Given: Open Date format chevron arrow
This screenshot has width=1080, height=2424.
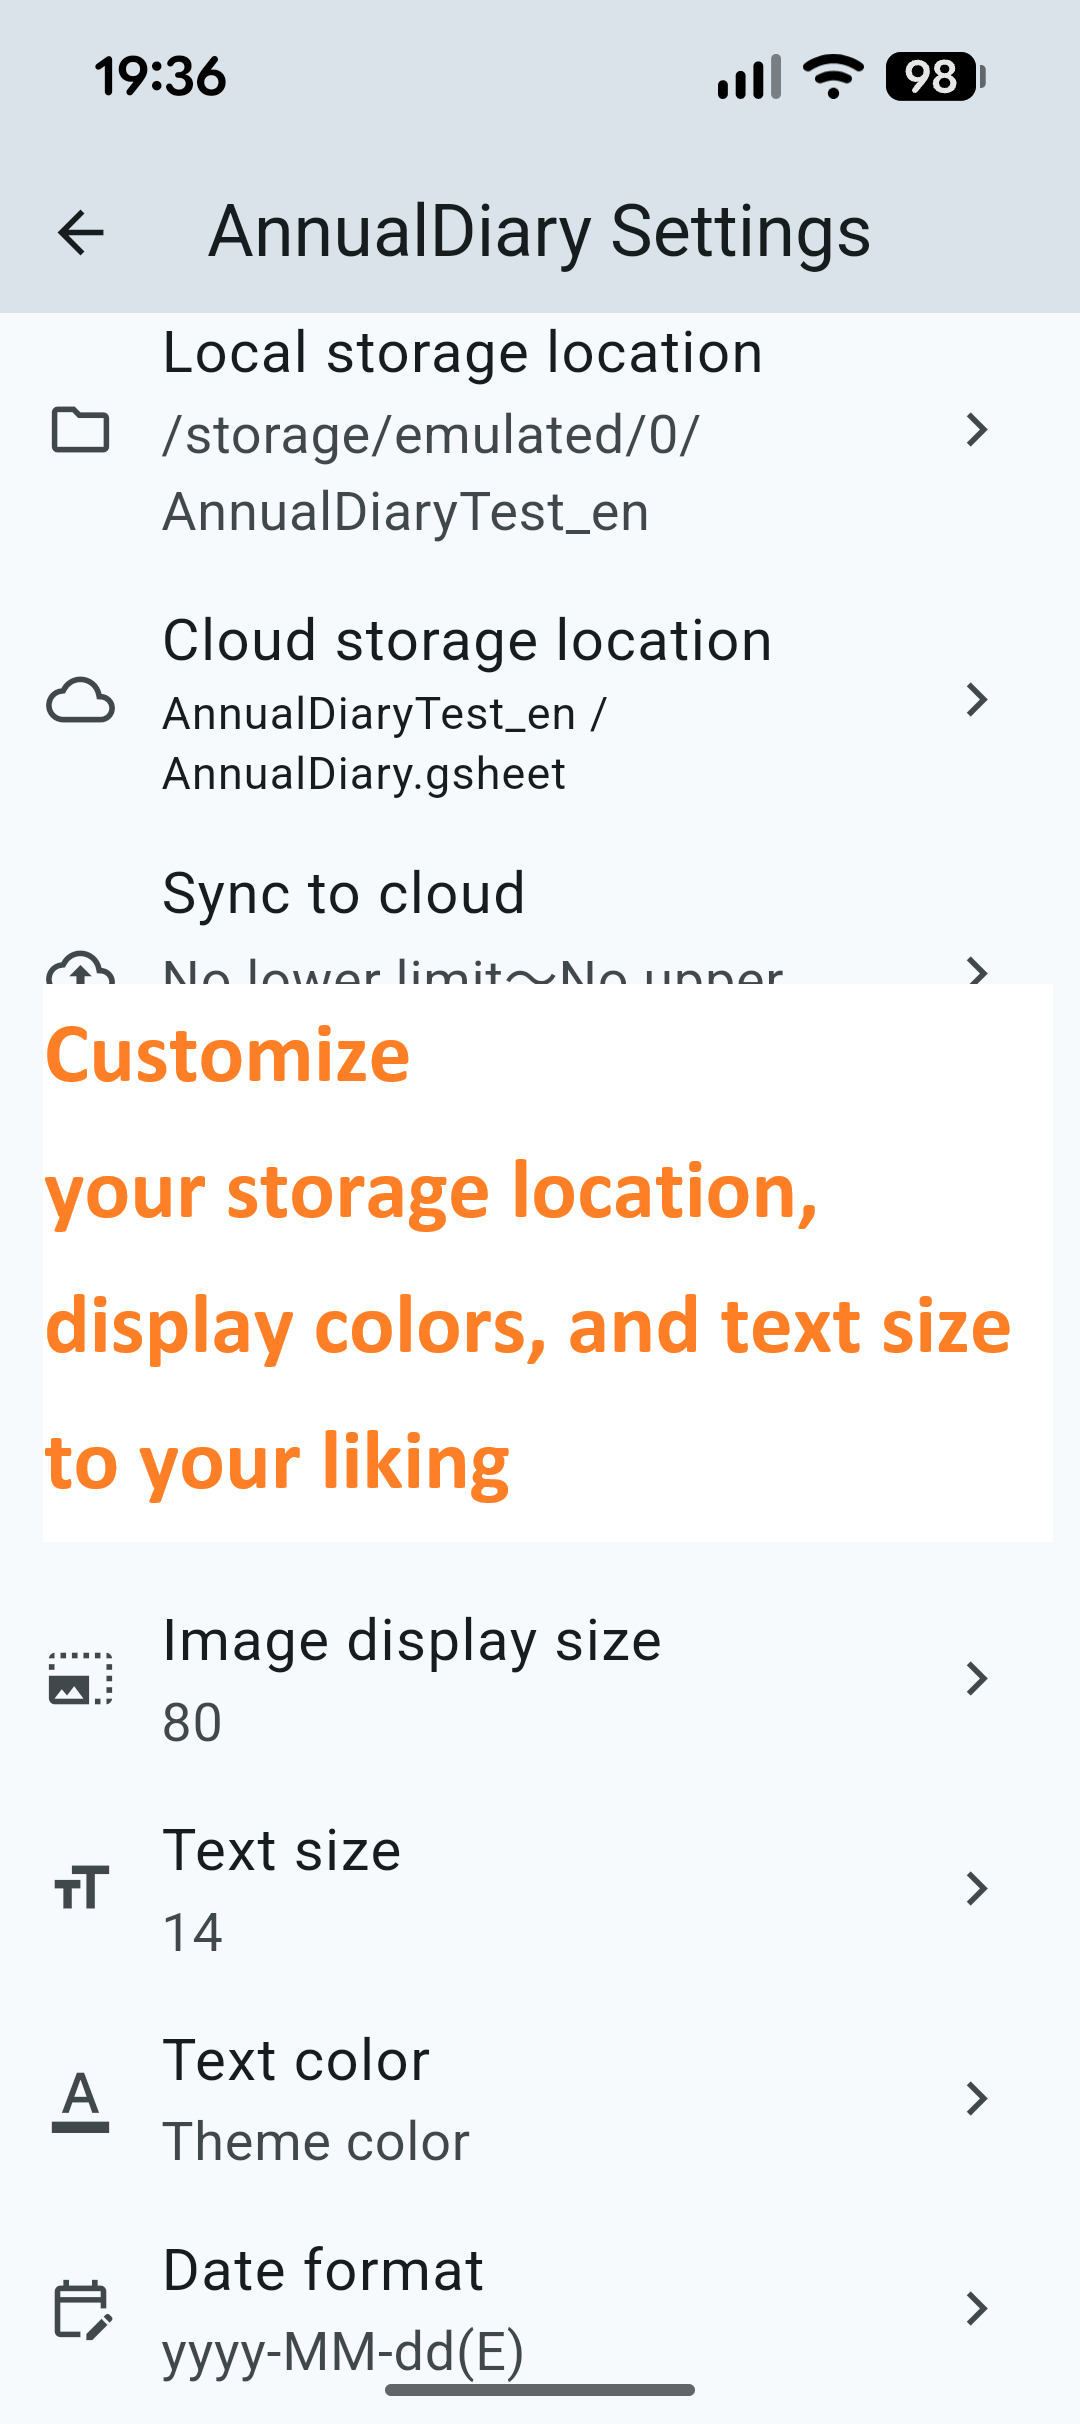Looking at the screenshot, I should point(977,2308).
